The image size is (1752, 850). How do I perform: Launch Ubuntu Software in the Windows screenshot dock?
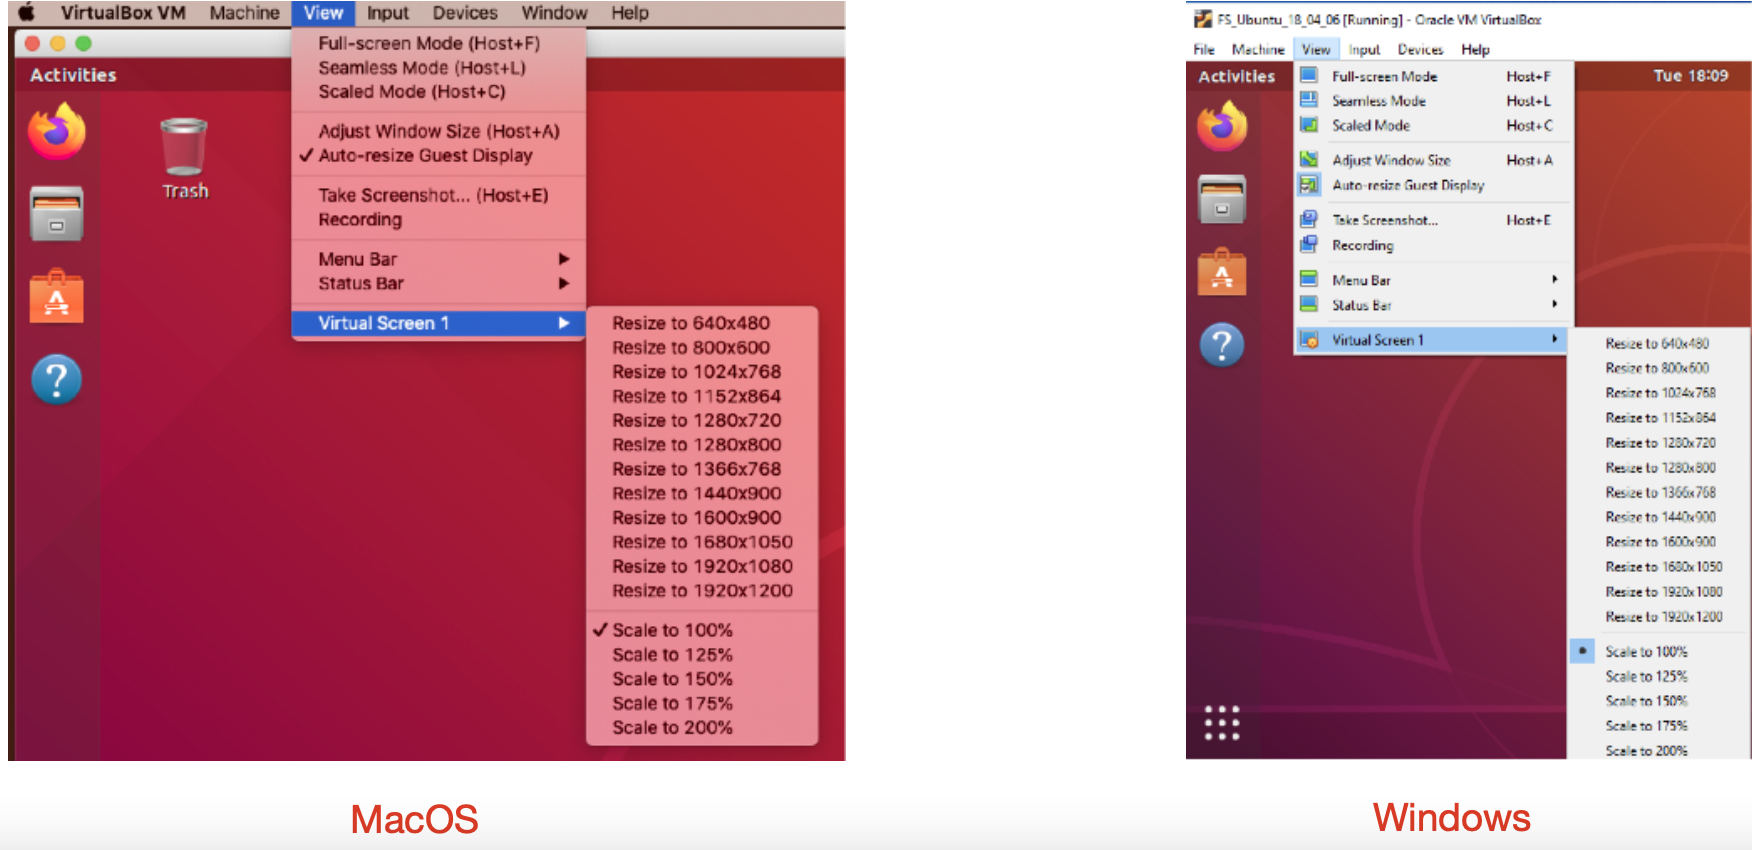pyautogui.click(x=1222, y=273)
